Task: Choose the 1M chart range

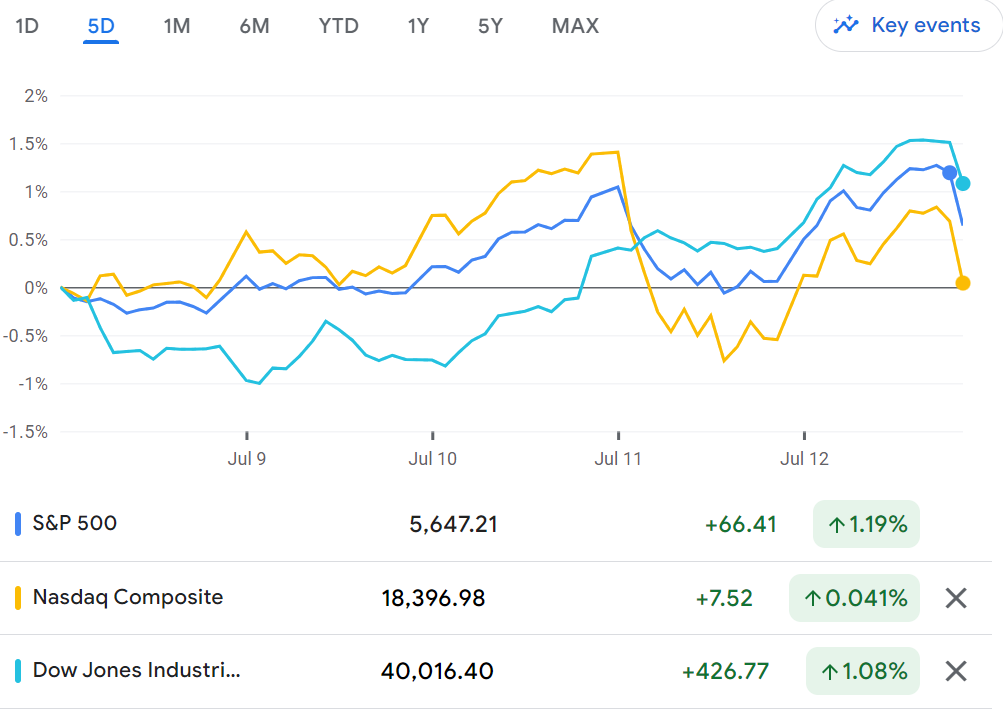Action: click(177, 26)
